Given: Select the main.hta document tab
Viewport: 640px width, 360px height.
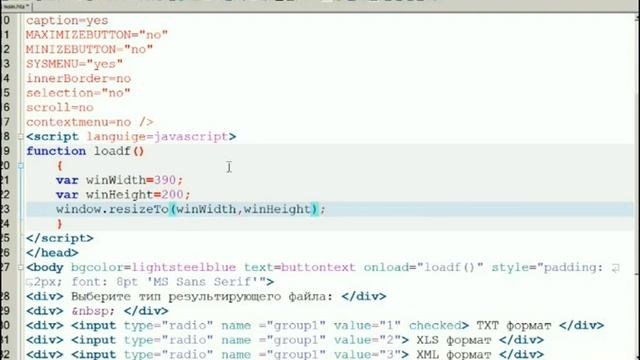Looking at the screenshot, I should point(16,7).
